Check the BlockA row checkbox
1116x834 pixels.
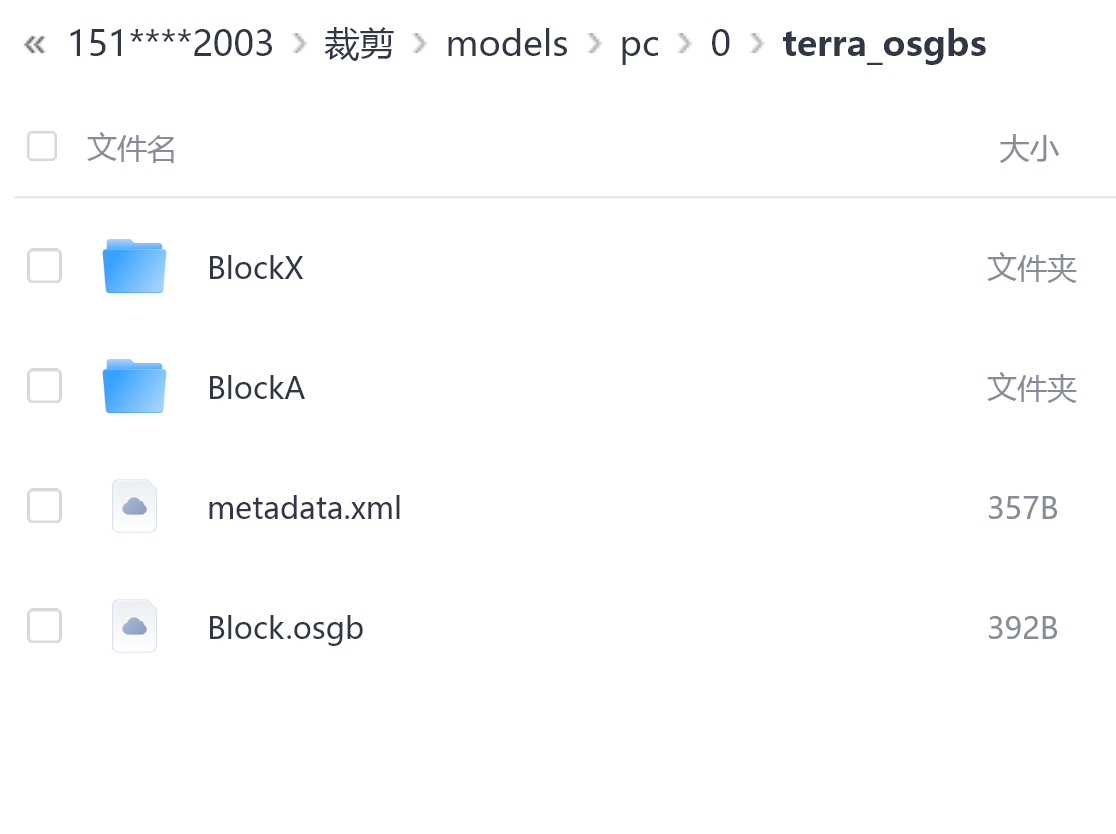44,386
